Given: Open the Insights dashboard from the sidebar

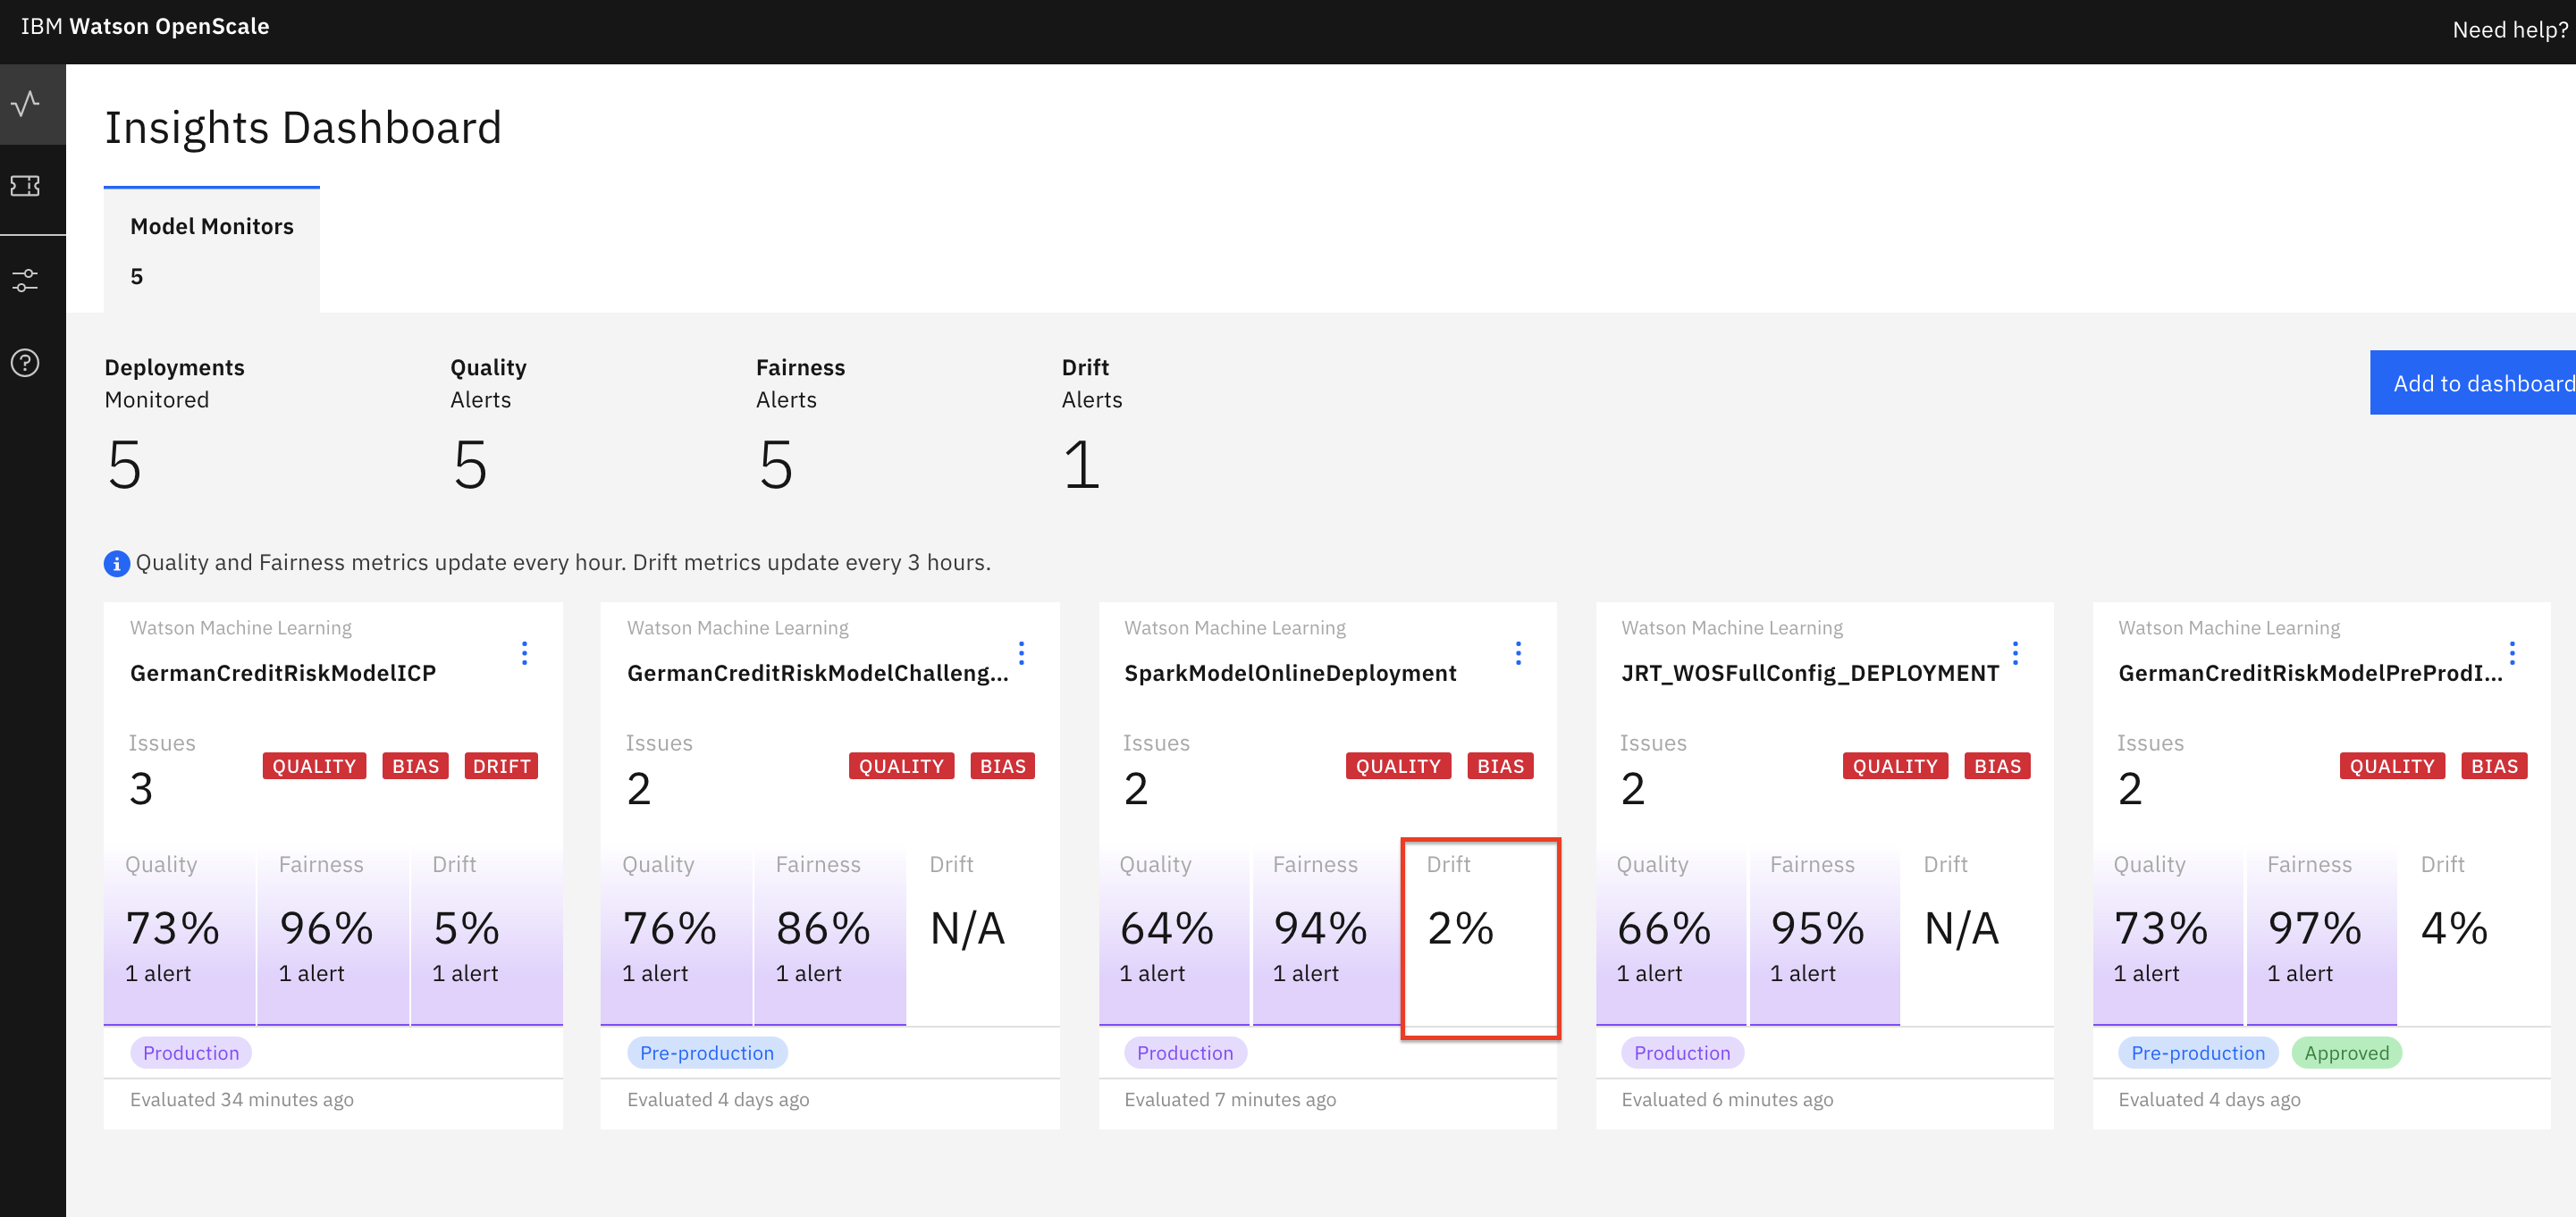Looking at the screenshot, I should 26,103.
